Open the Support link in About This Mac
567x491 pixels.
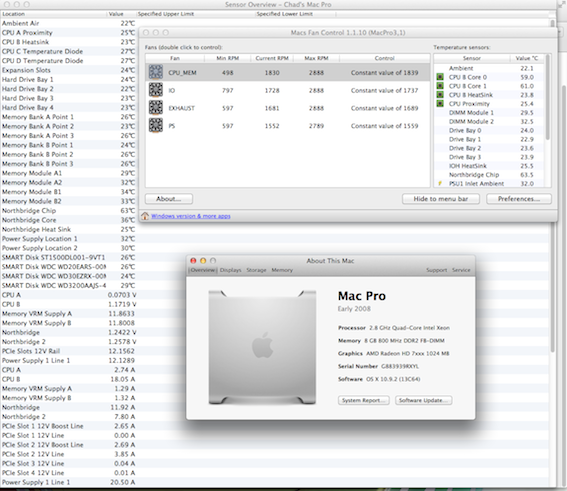tap(436, 270)
